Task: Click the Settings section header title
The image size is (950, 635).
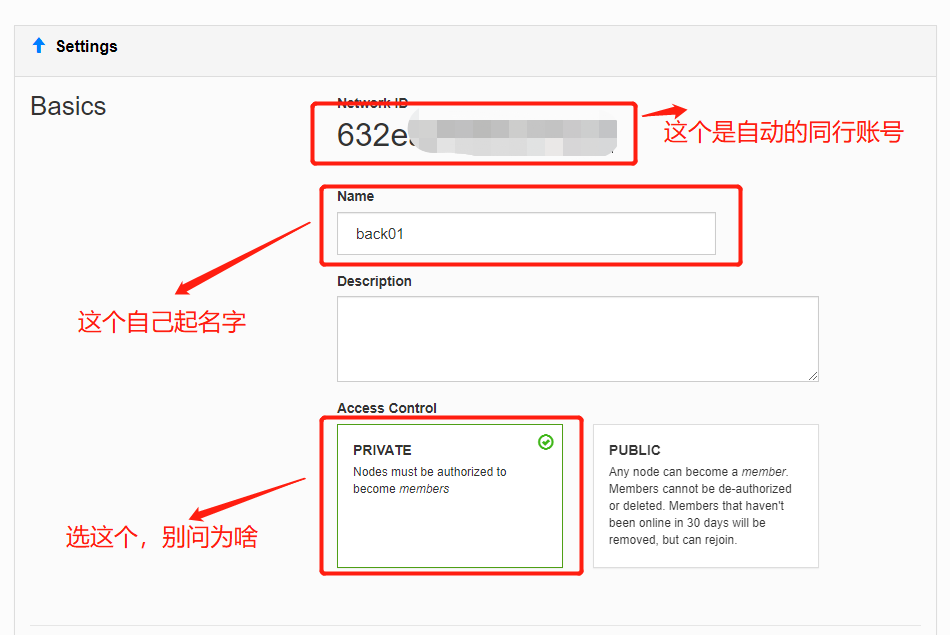Action: [86, 46]
